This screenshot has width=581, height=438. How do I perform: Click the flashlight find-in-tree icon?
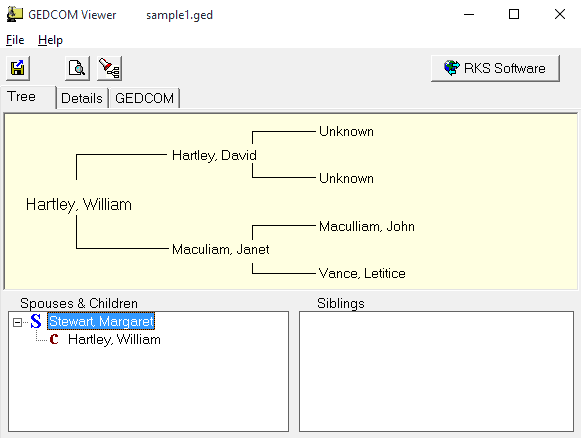coord(109,68)
